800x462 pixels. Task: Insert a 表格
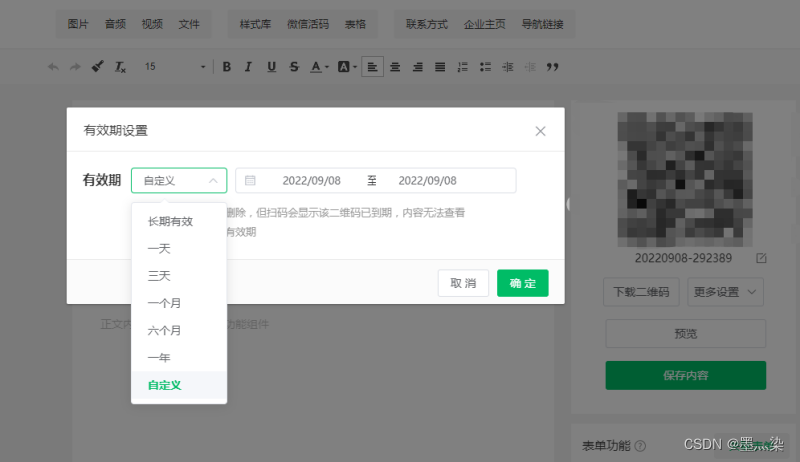point(355,24)
